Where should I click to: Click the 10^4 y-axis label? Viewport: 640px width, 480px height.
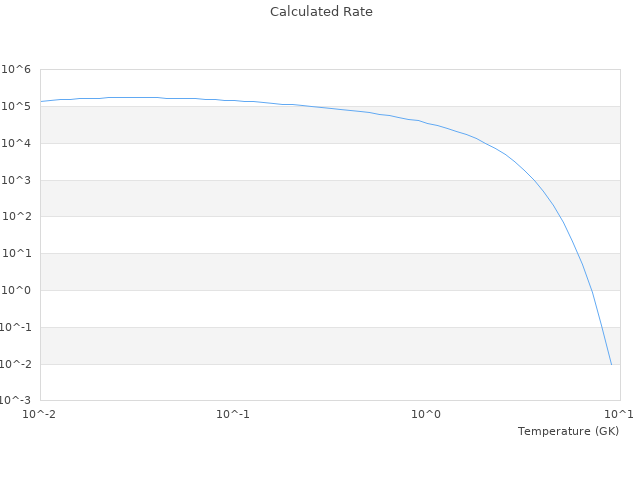tap(16, 143)
